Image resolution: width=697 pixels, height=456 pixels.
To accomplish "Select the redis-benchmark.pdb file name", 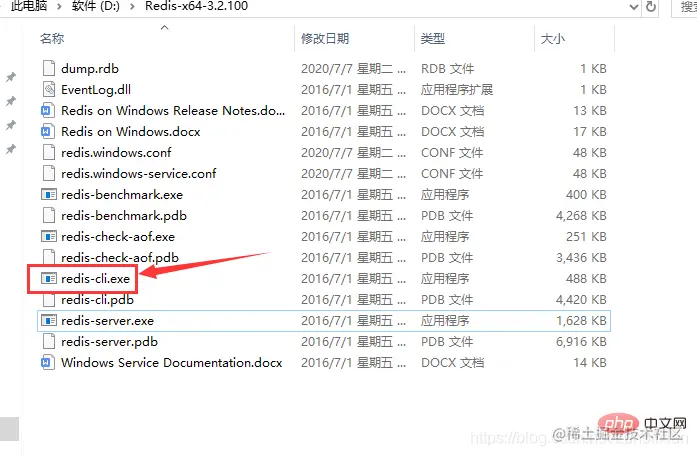I will point(124,216).
